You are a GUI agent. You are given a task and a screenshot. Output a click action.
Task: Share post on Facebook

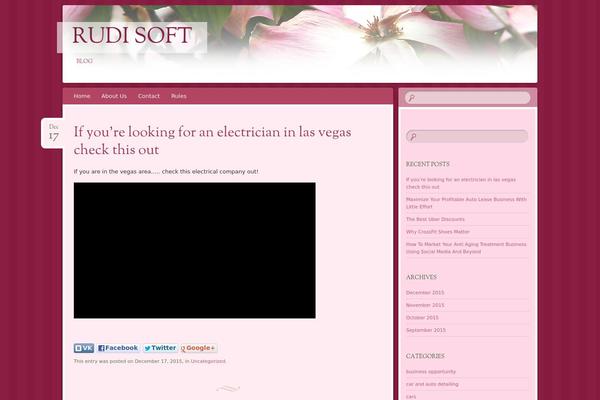(118, 348)
